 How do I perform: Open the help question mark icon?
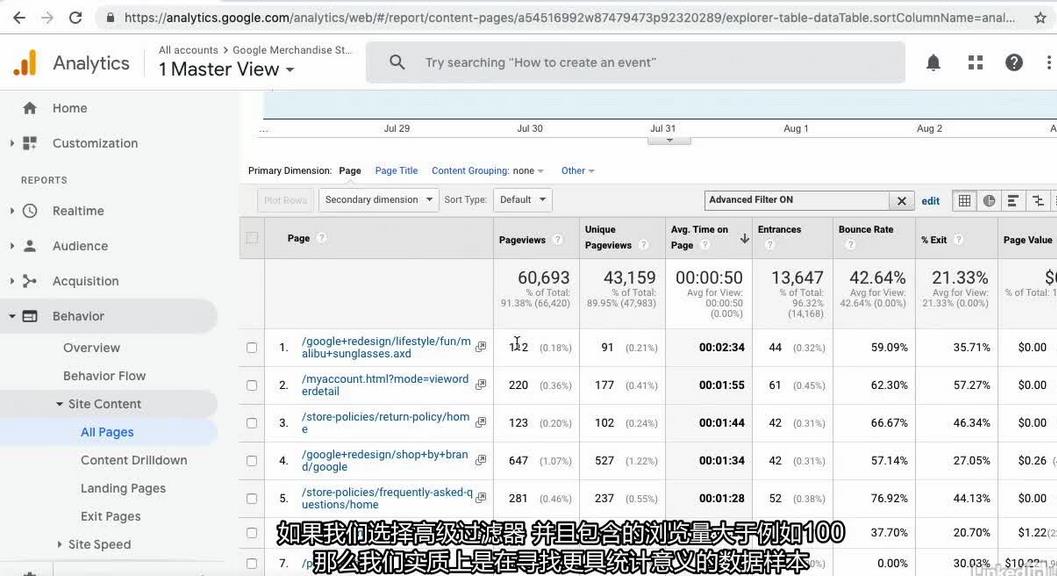tap(1014, 63)
